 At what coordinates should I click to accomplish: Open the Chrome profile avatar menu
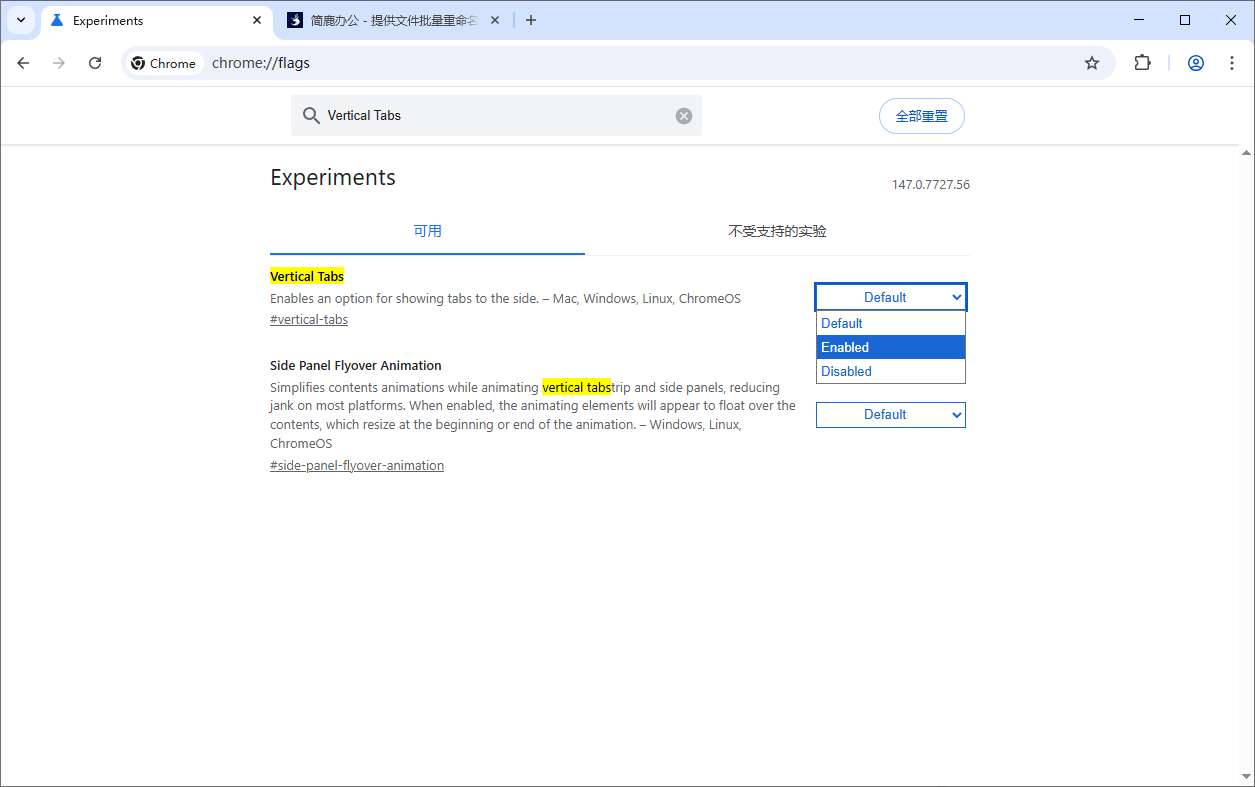[x=1195, y=63]
